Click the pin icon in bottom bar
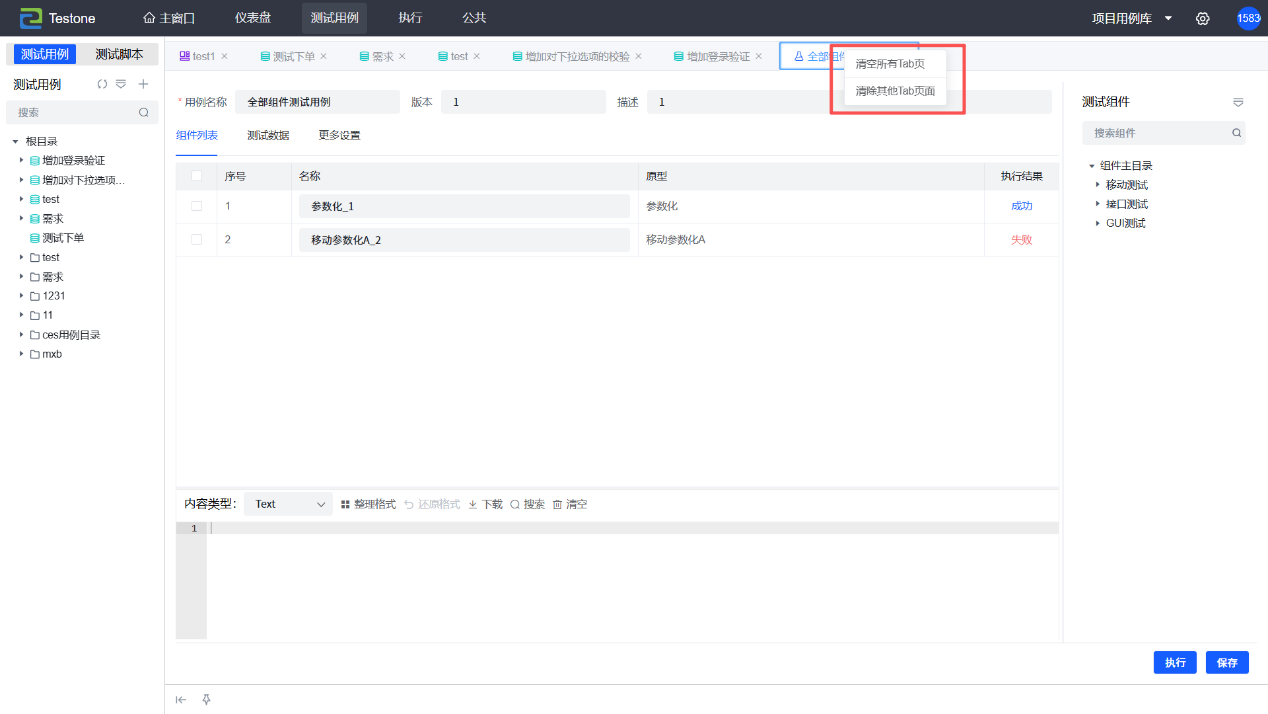 pos(206,700)
